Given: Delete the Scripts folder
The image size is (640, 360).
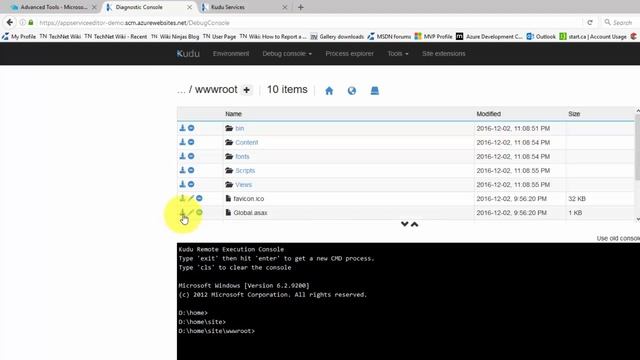Looking at the screenshot, I should click(191, 170).
